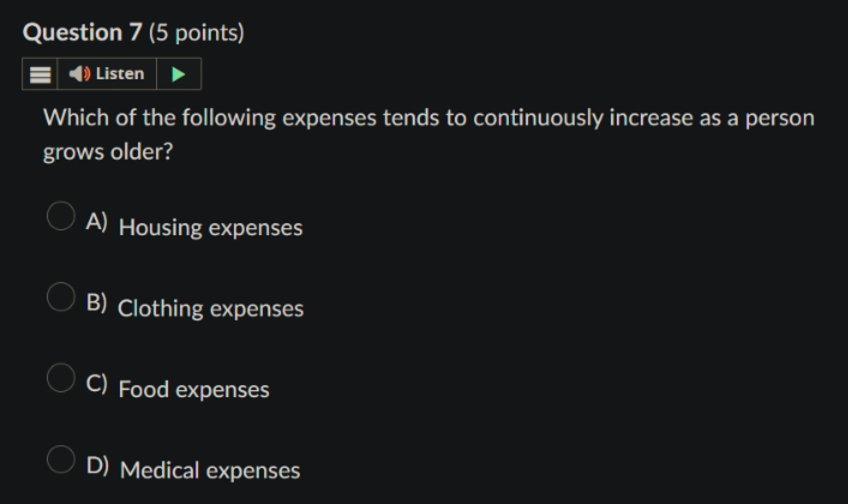
Task: Select radio button for option C
Action: pyautogui.click(x=61, y=377)
